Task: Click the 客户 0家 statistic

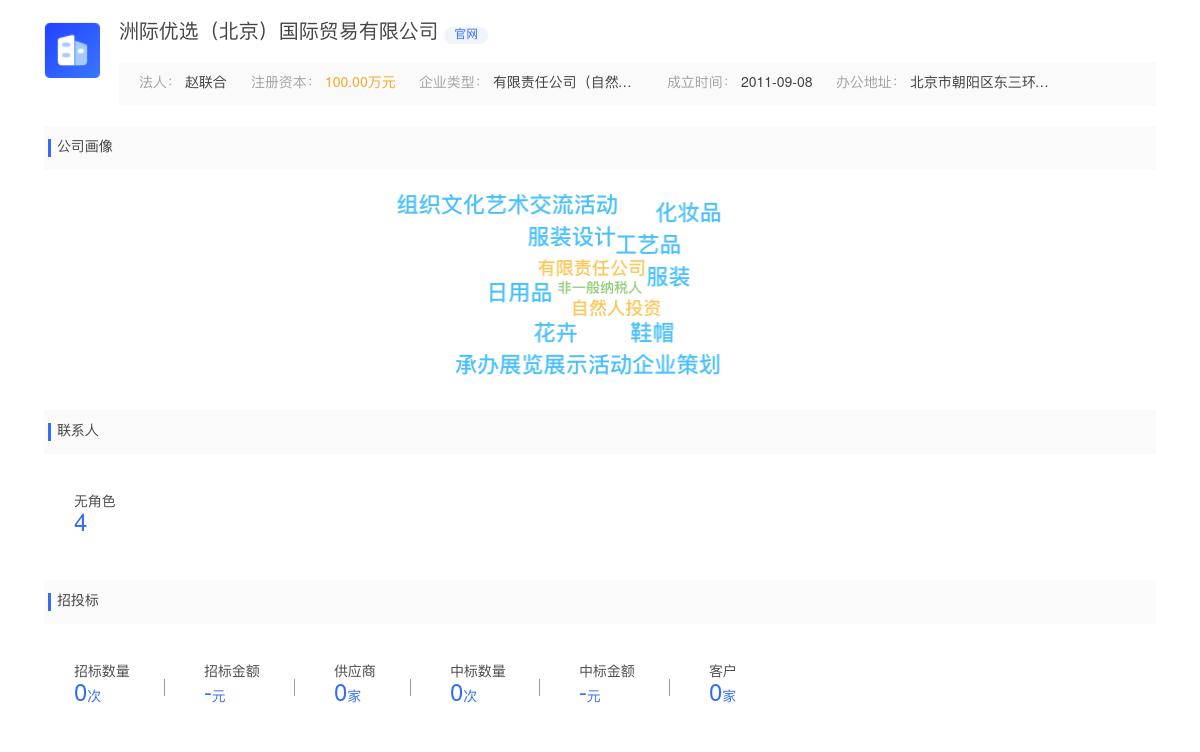Action: point(722,692)
